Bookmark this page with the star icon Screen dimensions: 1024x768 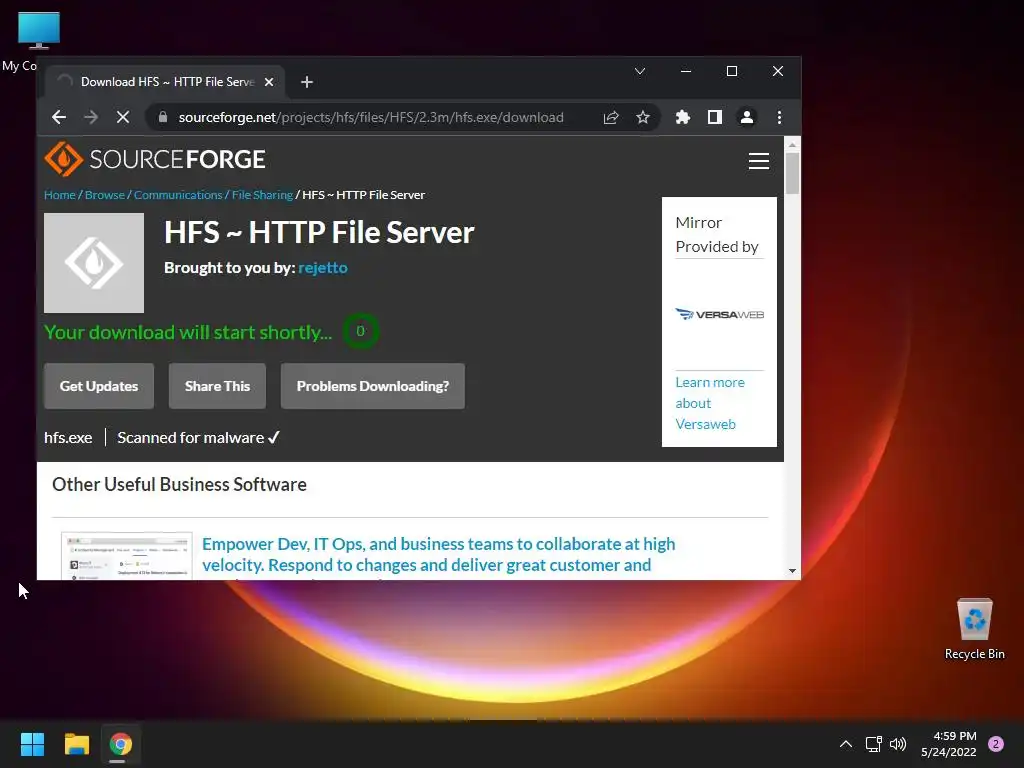(643, 118)
